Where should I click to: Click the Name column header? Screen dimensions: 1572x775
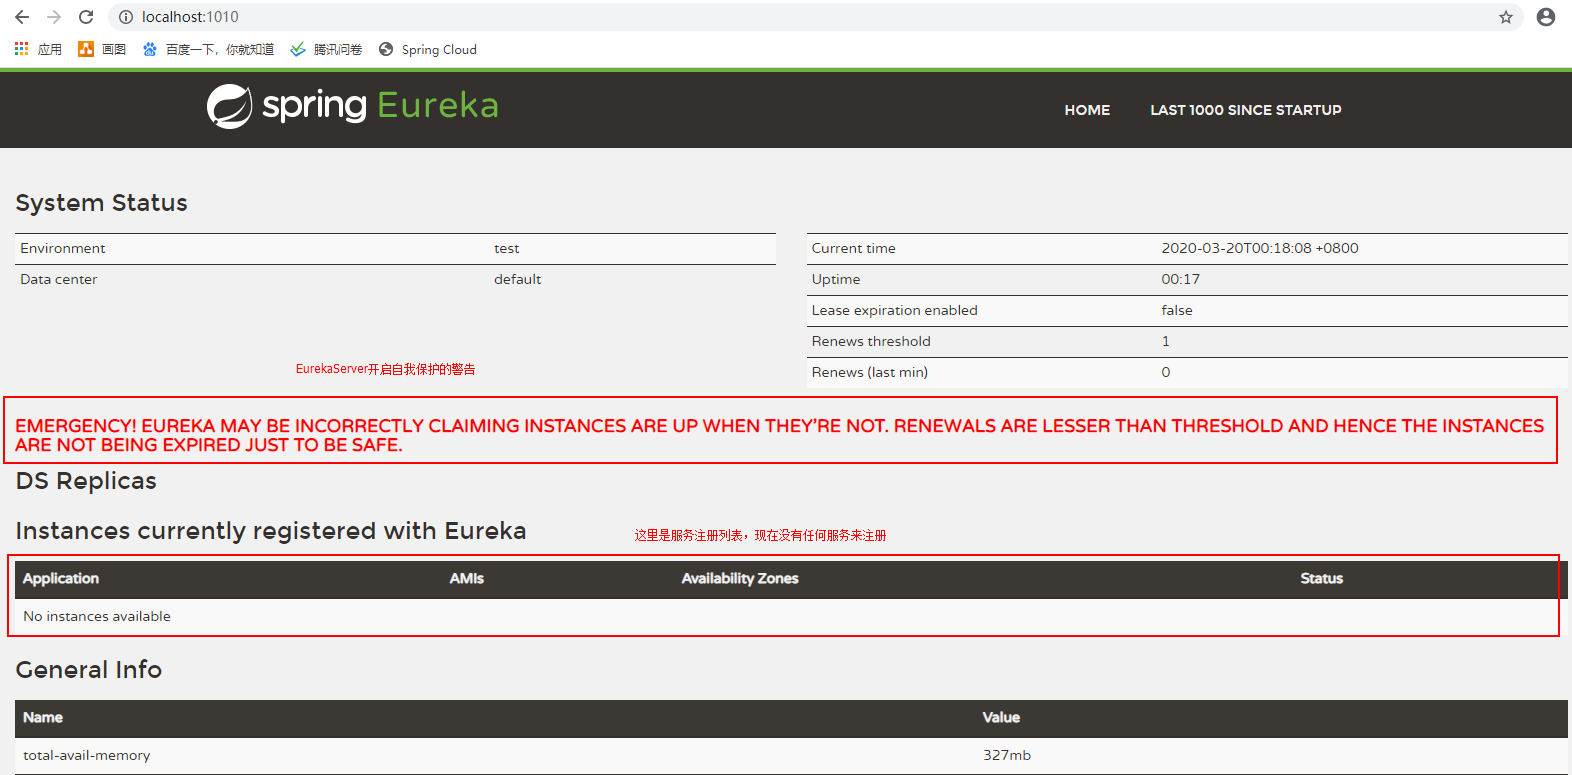pyautogui.click(x=43, y=717)
